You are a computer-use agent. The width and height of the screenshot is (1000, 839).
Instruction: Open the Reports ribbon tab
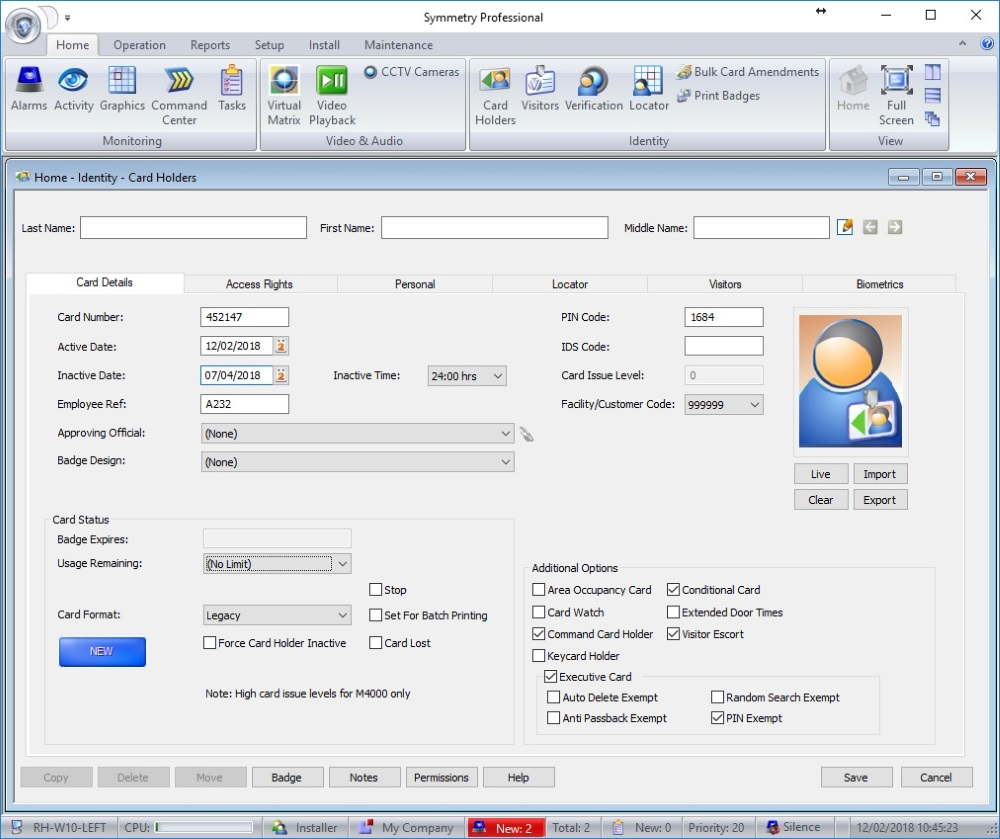[x=210, y=45]
